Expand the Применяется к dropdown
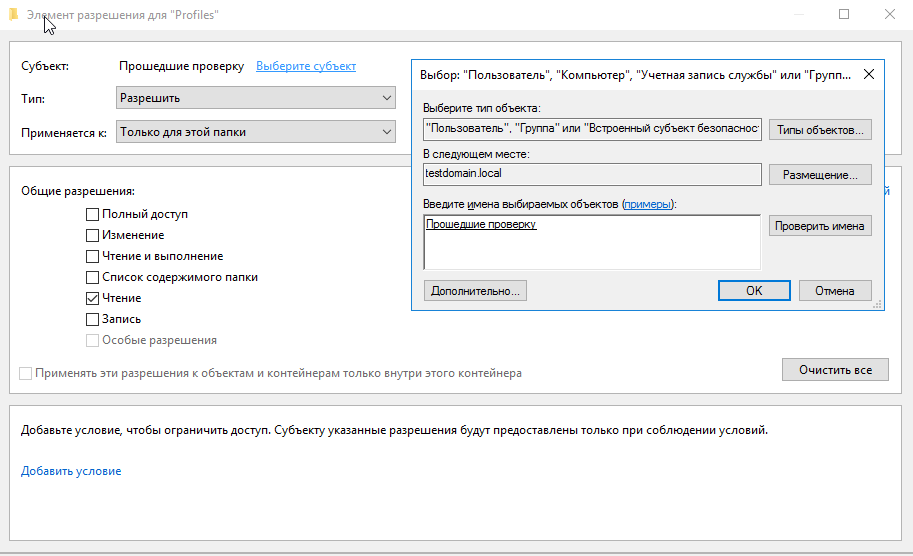Viewport: 913px width, 556px height. coord(255,131)
